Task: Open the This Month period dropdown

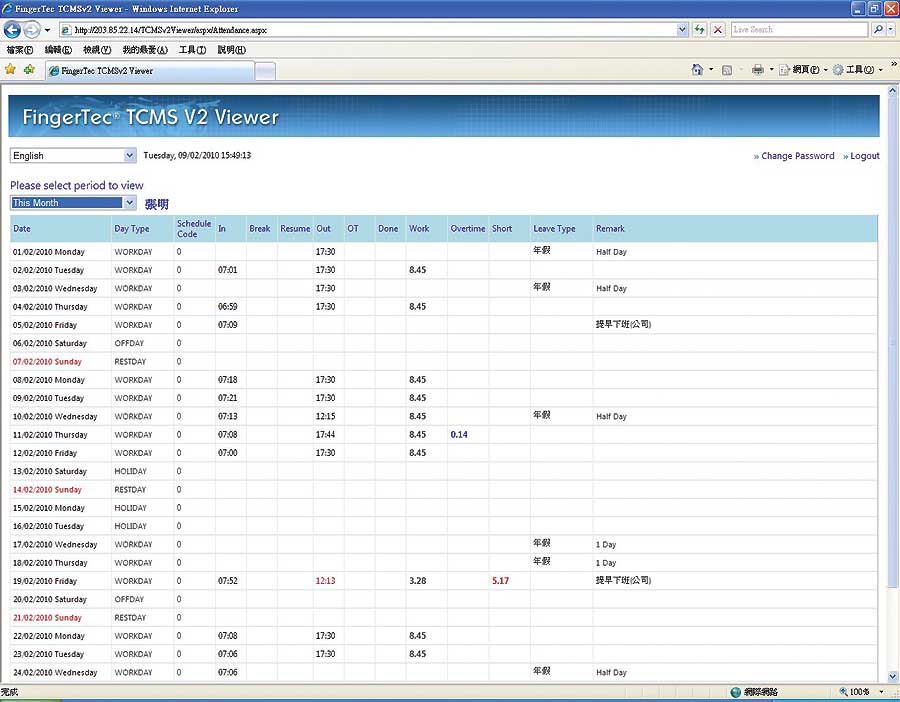Action: (x=73, y=203)
